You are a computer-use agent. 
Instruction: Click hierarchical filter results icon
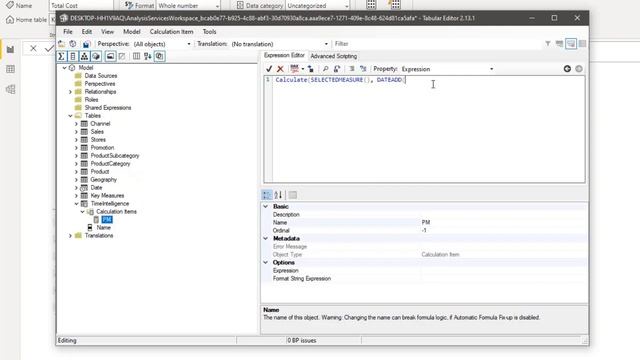tap(559, 44)
